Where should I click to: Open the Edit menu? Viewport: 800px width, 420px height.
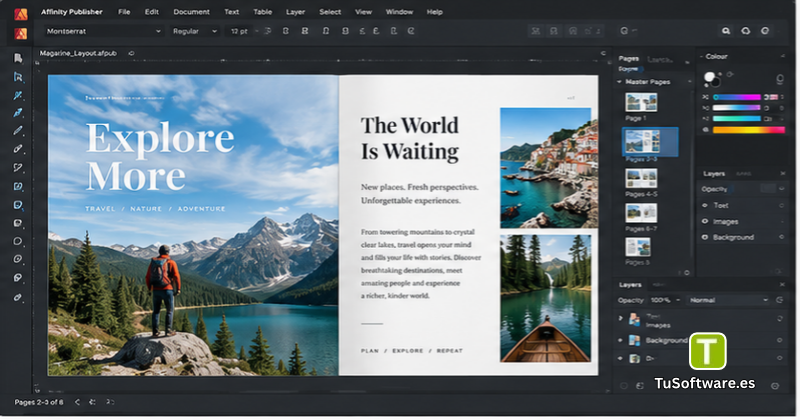point(152,12)
